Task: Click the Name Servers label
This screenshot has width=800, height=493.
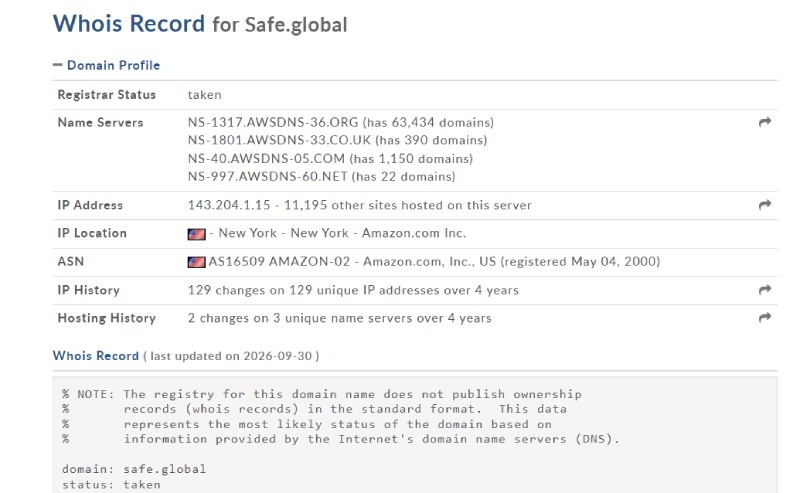Action: coord(101,122)
